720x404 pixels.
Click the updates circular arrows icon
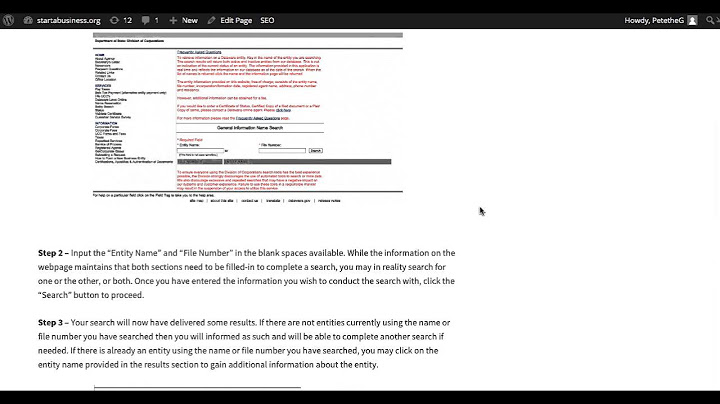pyautogui.click(x=114, y=20)
